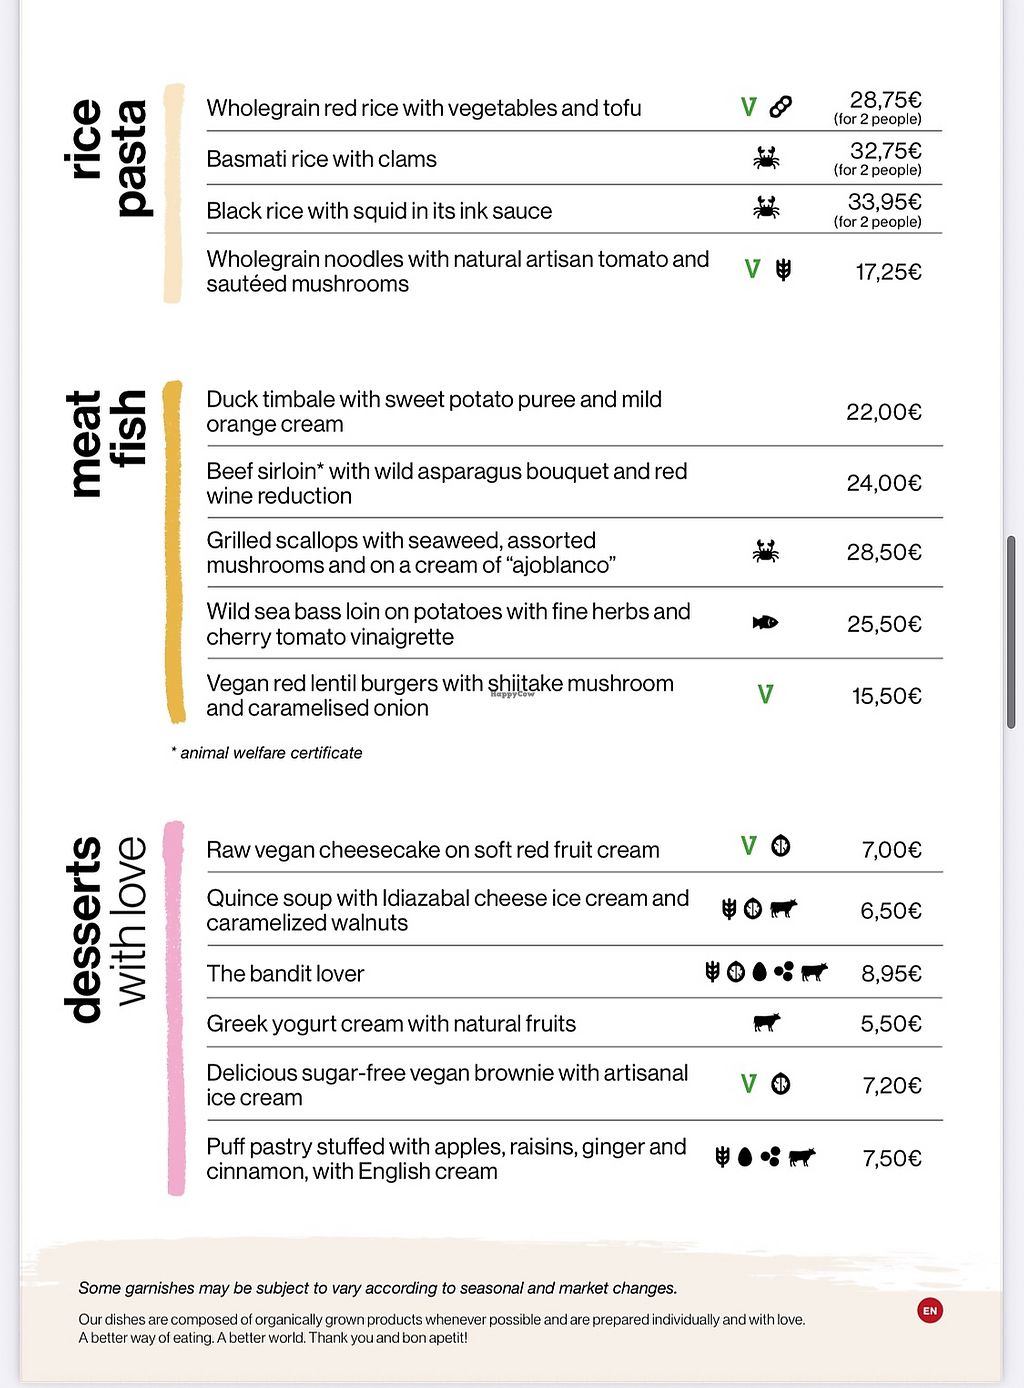
Task: Click the 24,00€ Beef sirloin price
Action: pos(884,483)
